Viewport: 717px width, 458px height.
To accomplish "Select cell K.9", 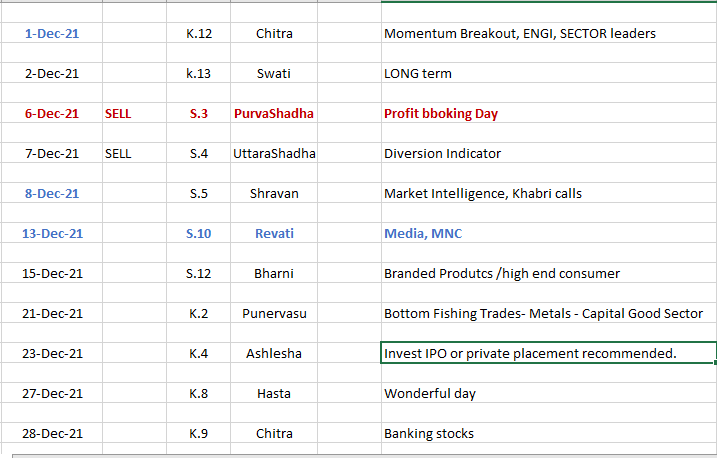I will 198,433.
